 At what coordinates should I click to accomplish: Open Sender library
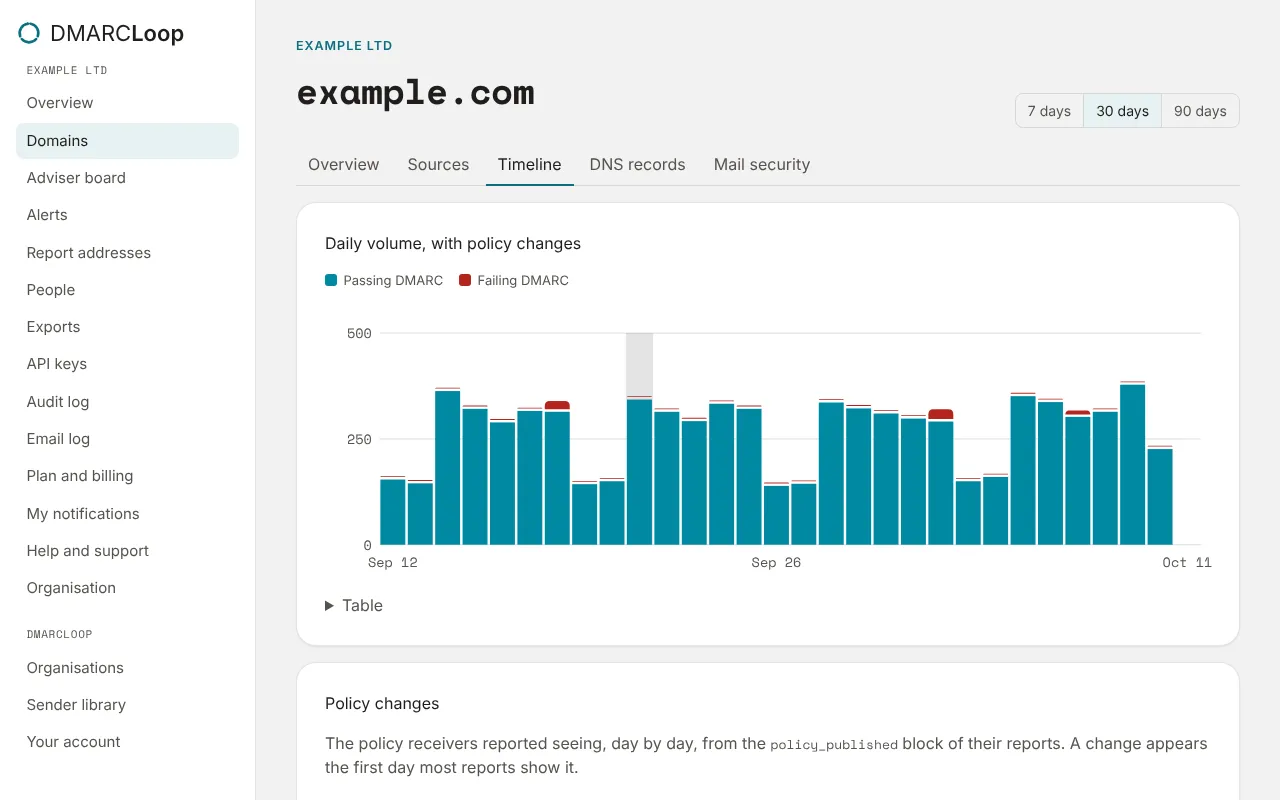pos(127,705)
